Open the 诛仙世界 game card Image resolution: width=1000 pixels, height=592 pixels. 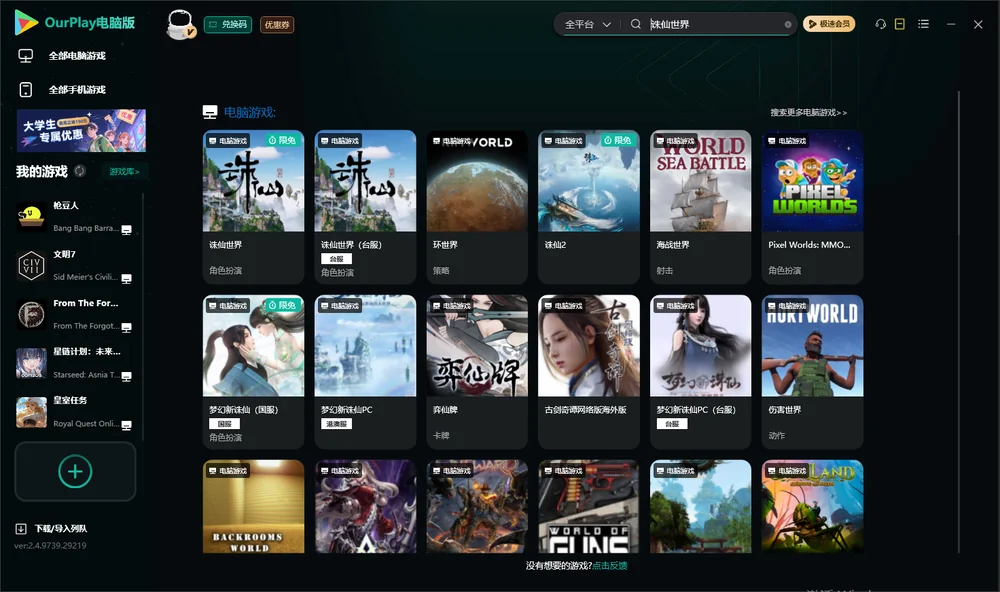[x=253, y=207]
